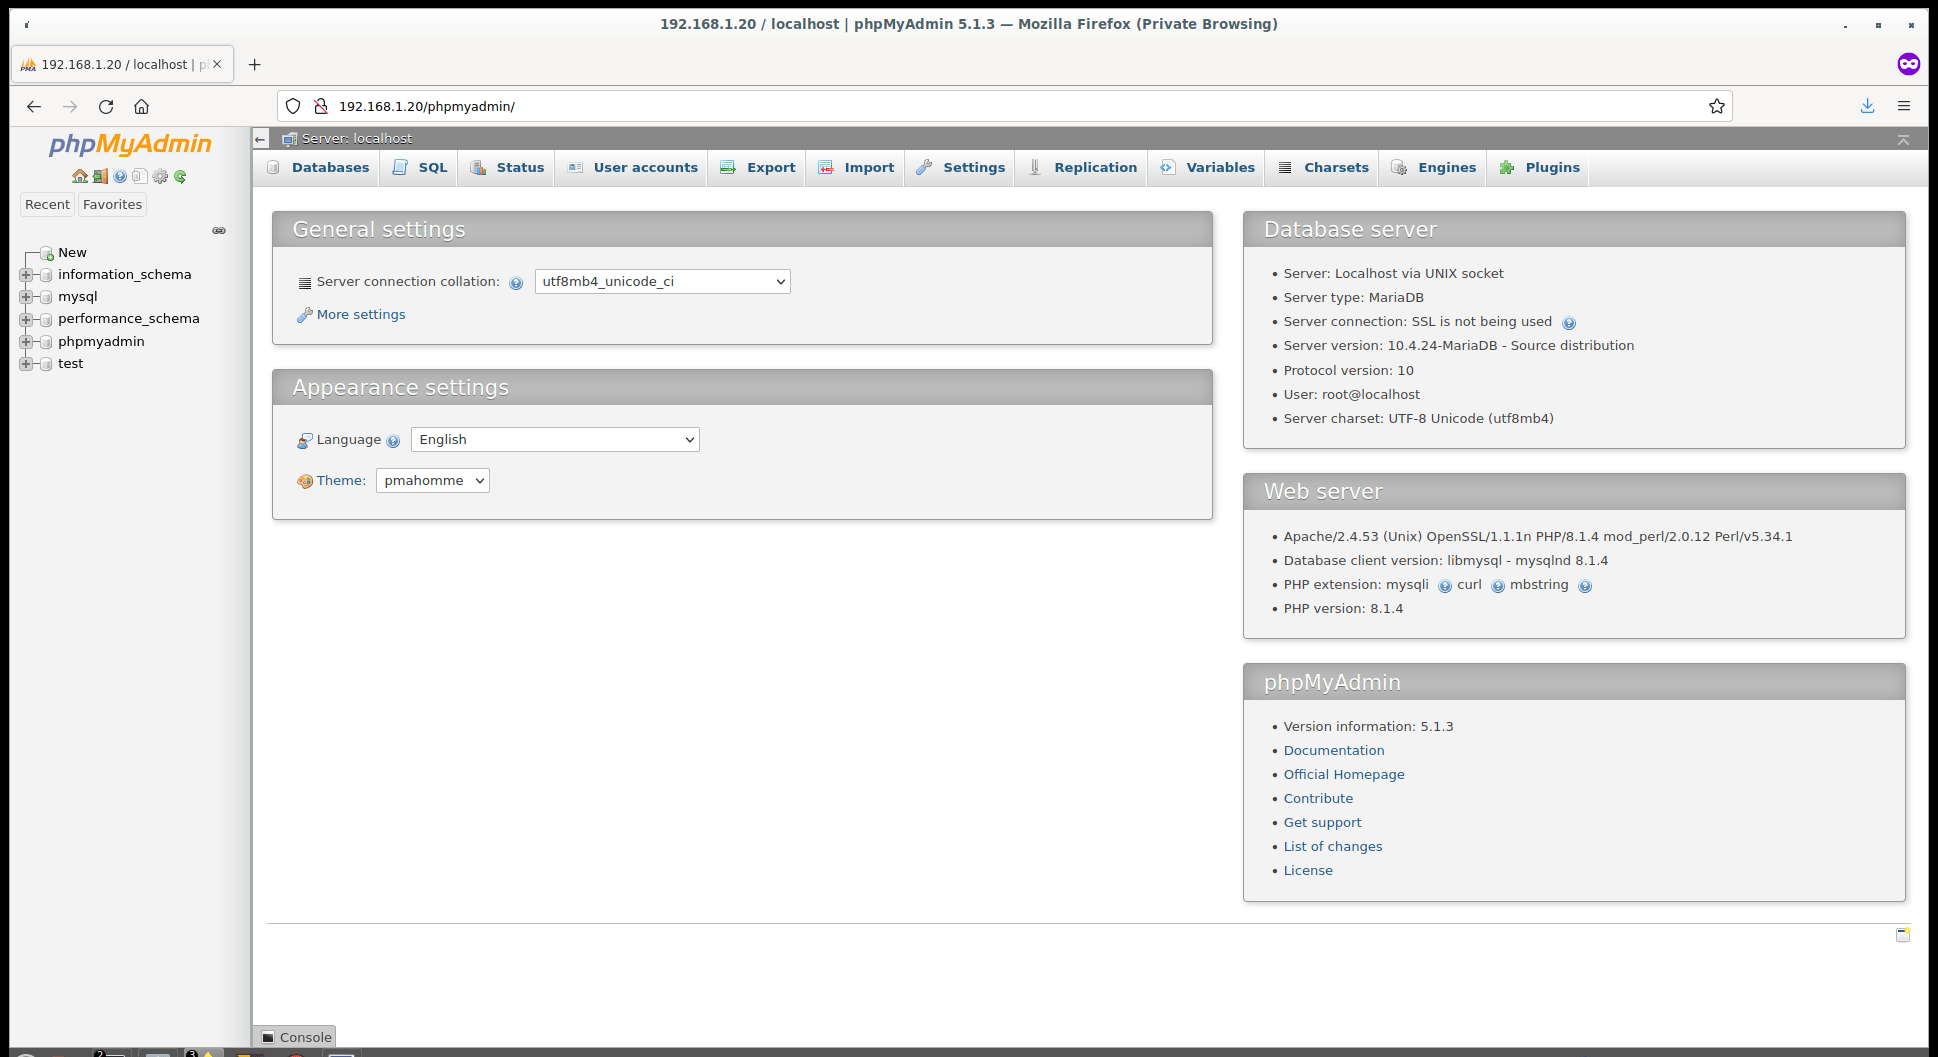
Task: Click the Firefox downloads icon
Action: (1867, 106)
